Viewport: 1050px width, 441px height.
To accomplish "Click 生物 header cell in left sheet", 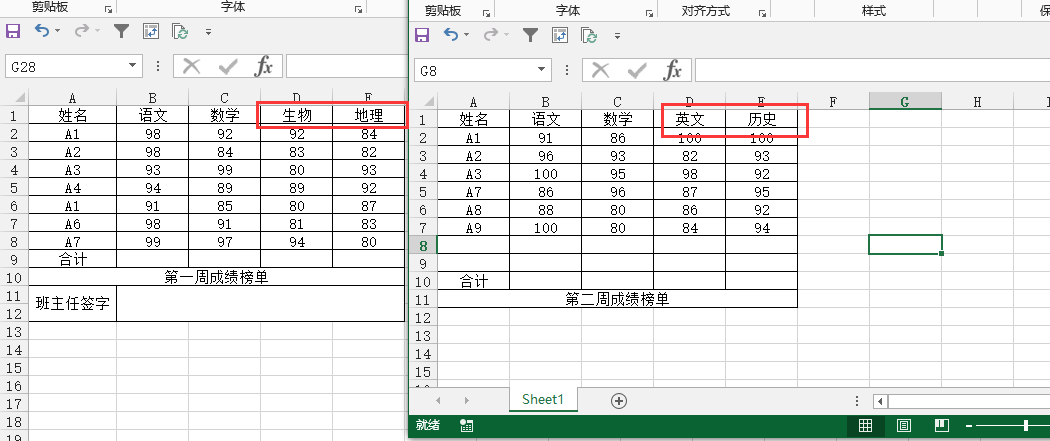I will tap(297, 115).
